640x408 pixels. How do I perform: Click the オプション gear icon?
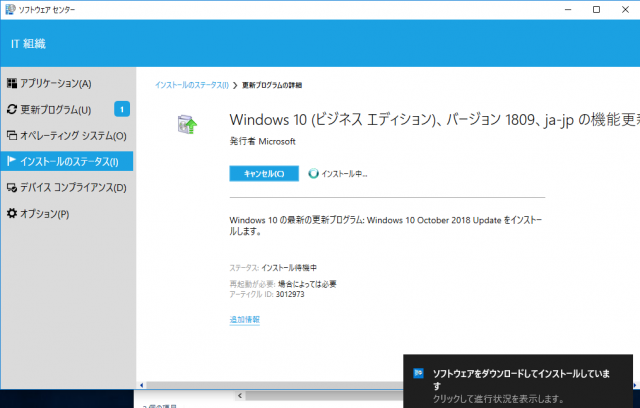[x=11, y=213]
